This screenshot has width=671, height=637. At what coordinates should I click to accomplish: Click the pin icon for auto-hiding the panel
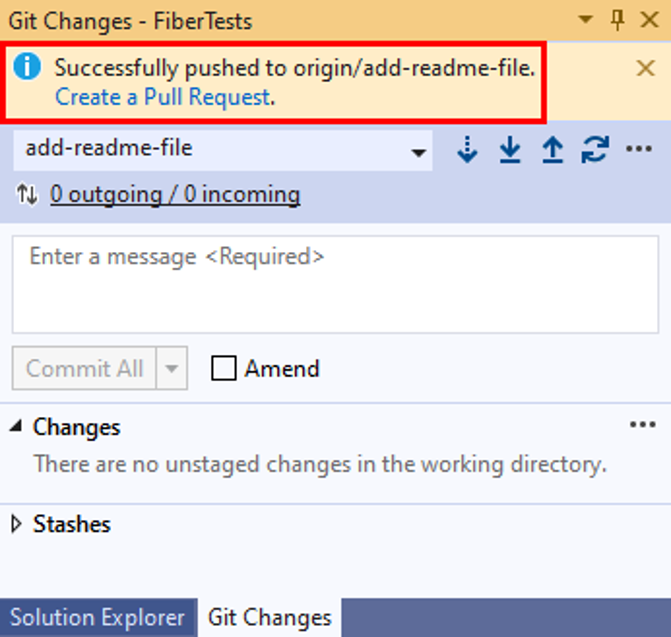pyautogui.click(x=617, y=20)
